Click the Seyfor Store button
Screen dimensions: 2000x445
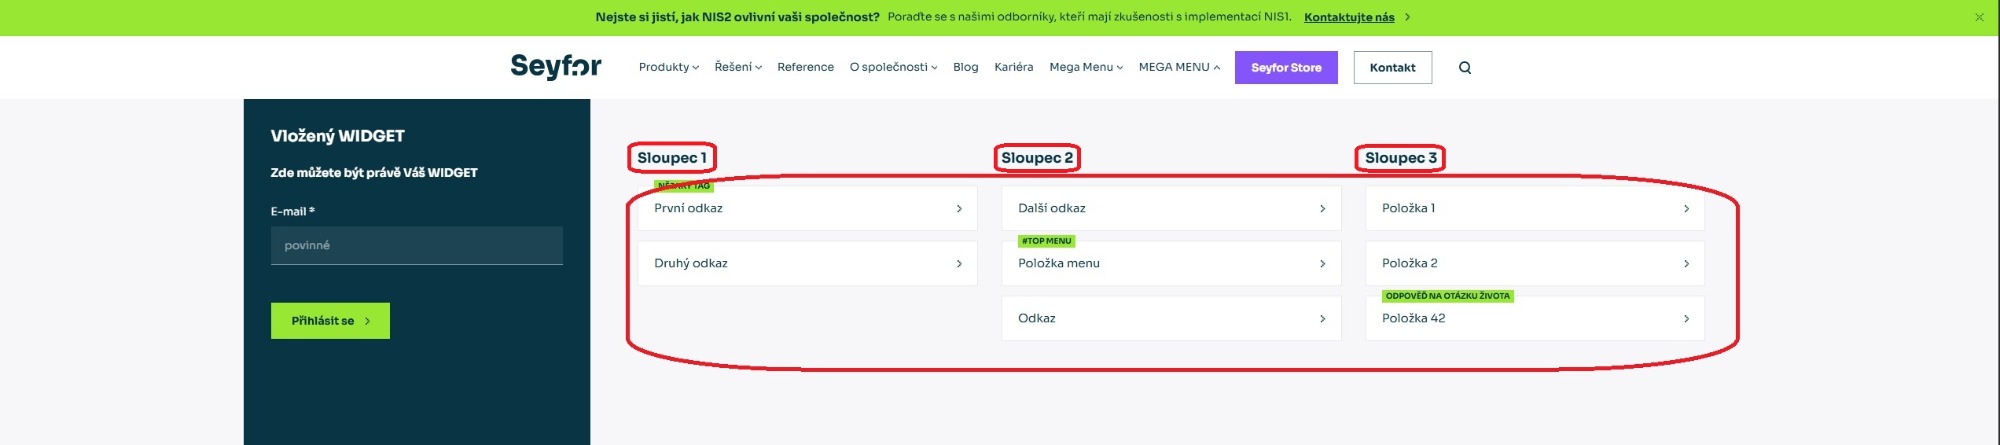[1286, 68]
